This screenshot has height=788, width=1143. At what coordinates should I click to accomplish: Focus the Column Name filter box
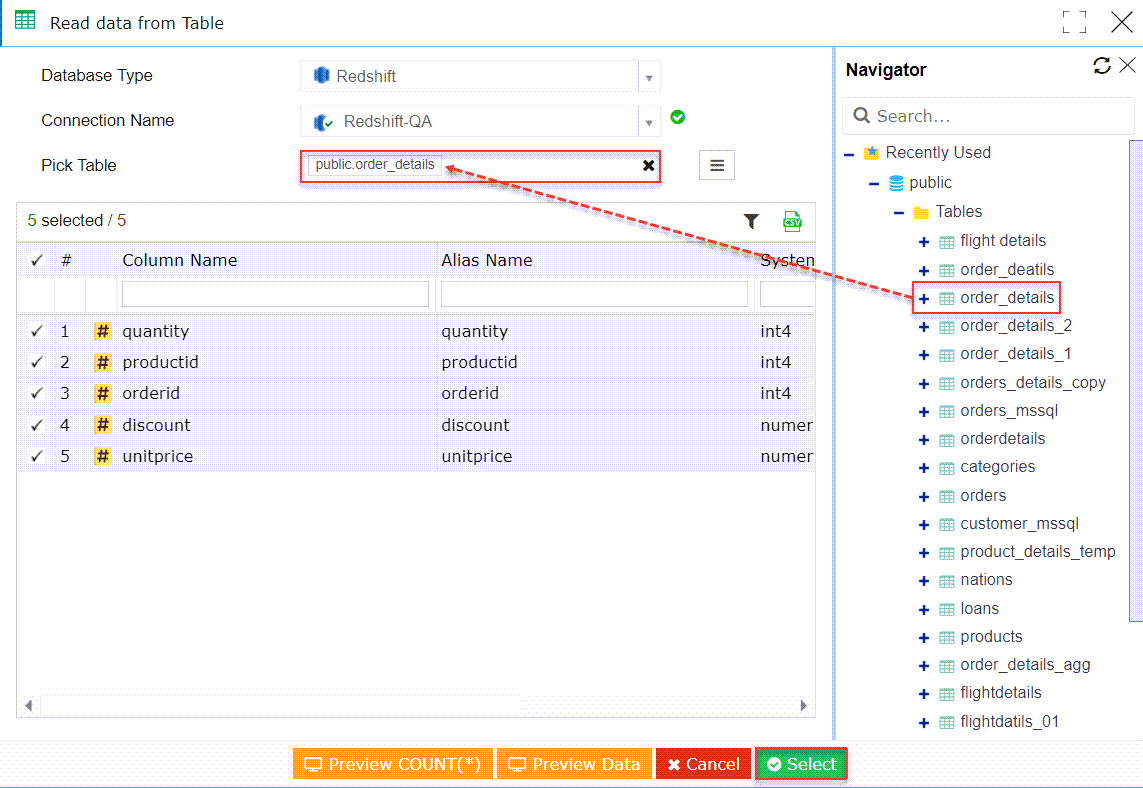pyautogui.click(x=276, y=294)
